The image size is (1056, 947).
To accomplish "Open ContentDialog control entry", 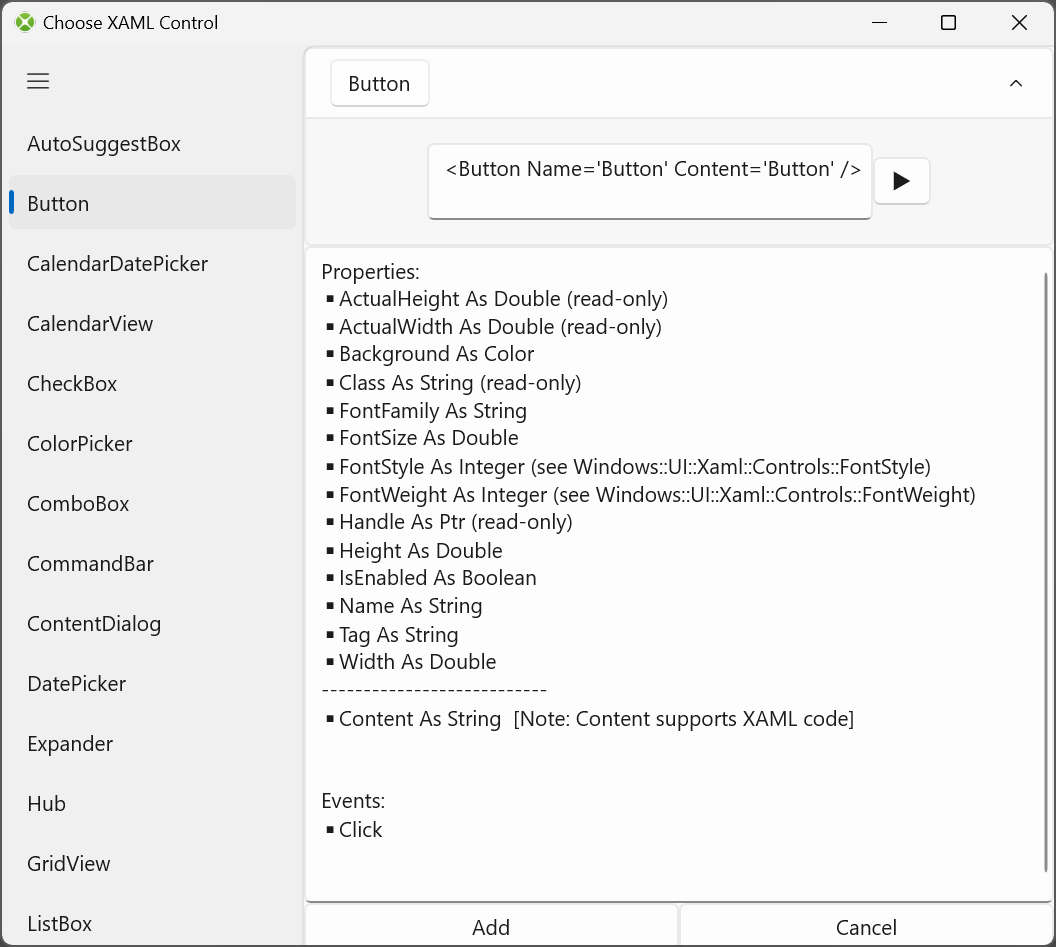I will pyautogui.click(x=94, y=624).
